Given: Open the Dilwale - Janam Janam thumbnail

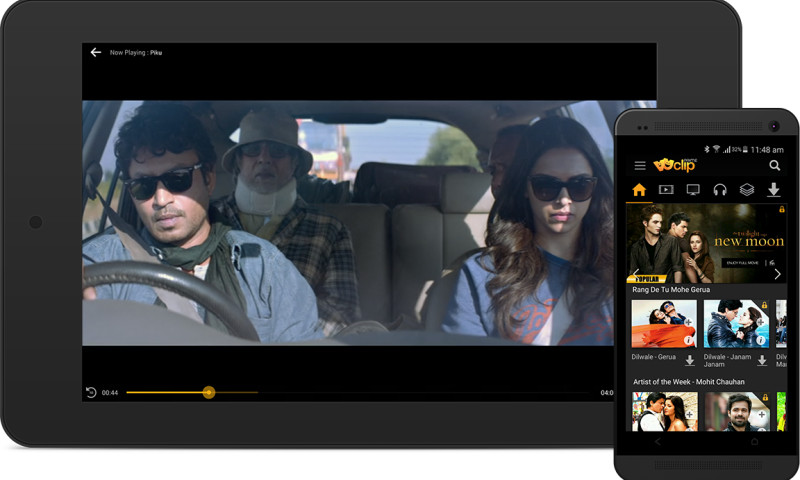Looking at the screenshot, I should pyautogui.click(x=736, y=323).
